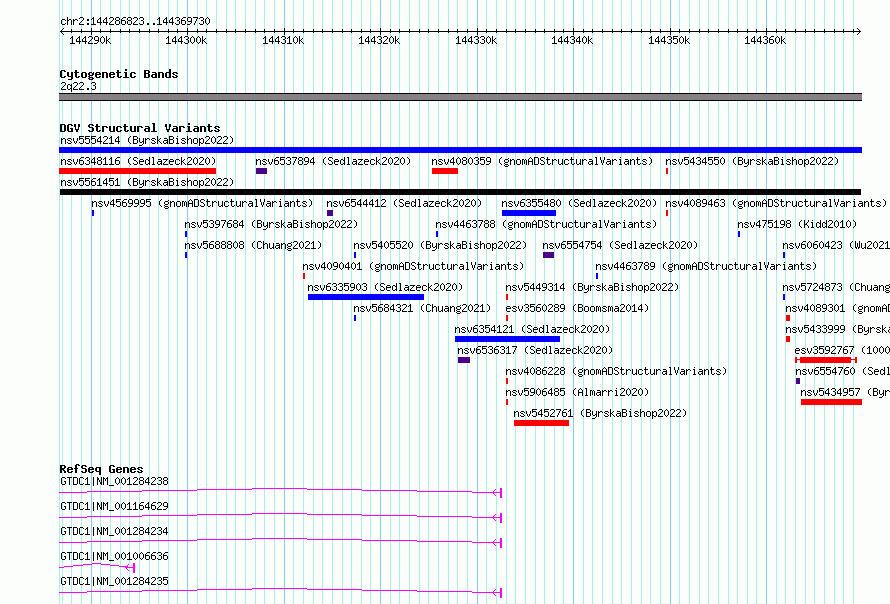Screen dimensions: 890x604
Task: Open nsv4086228 variant label
Action: (x=616, y=371)
